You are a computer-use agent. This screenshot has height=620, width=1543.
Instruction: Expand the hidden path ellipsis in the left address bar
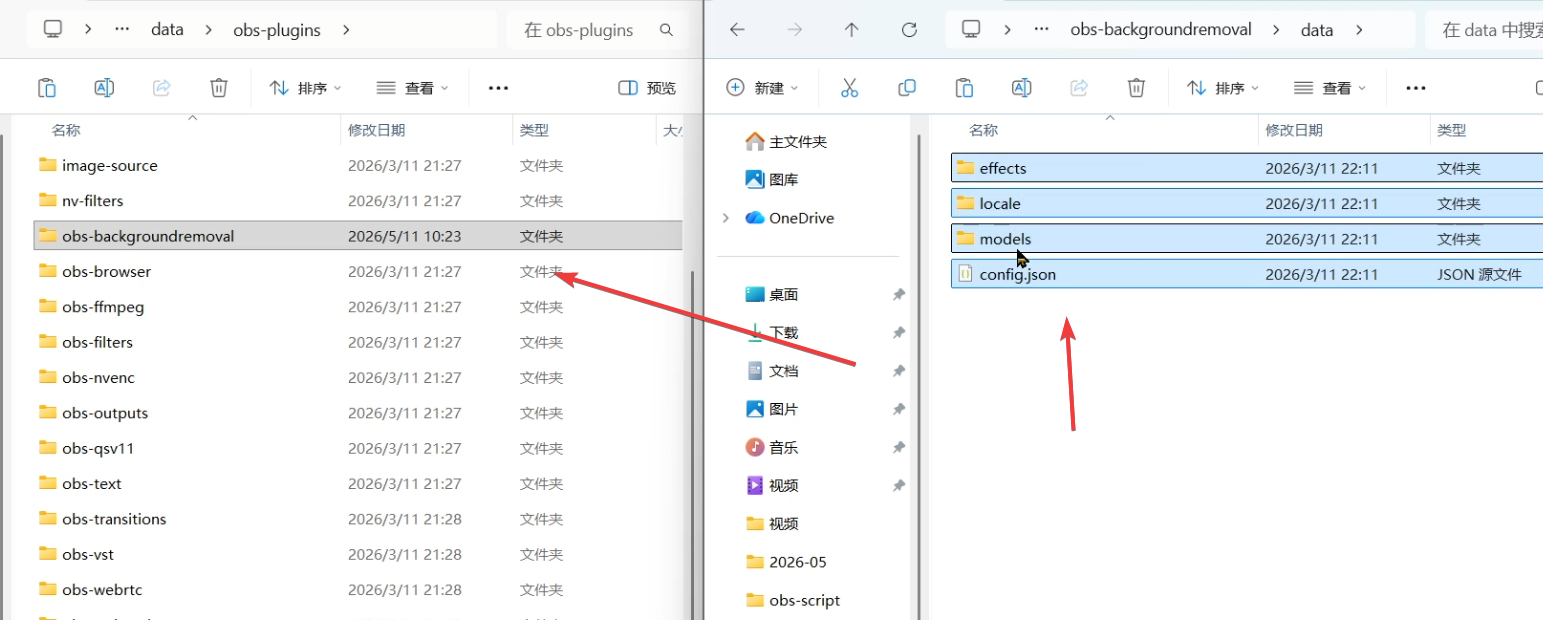123,30
